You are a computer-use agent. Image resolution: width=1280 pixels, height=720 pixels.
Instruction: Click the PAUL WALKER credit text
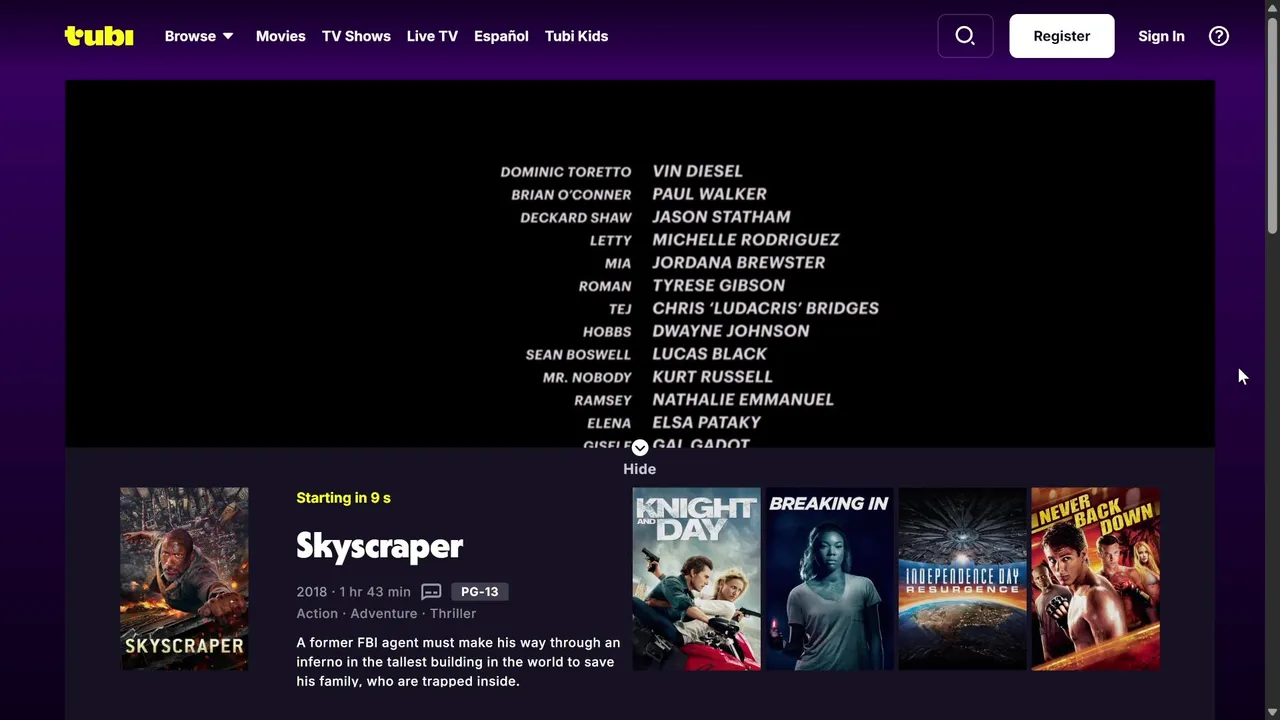[709, 194]
